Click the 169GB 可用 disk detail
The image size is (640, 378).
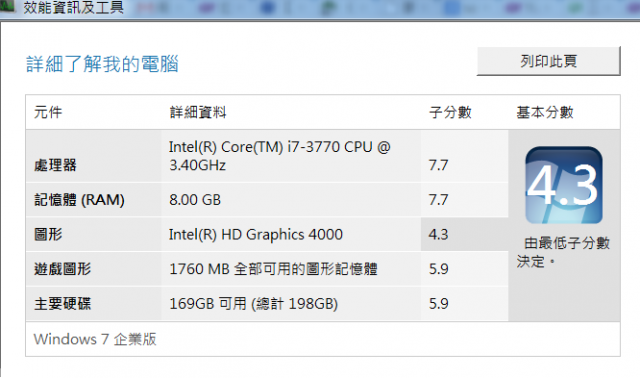click(x=253, y=304)
